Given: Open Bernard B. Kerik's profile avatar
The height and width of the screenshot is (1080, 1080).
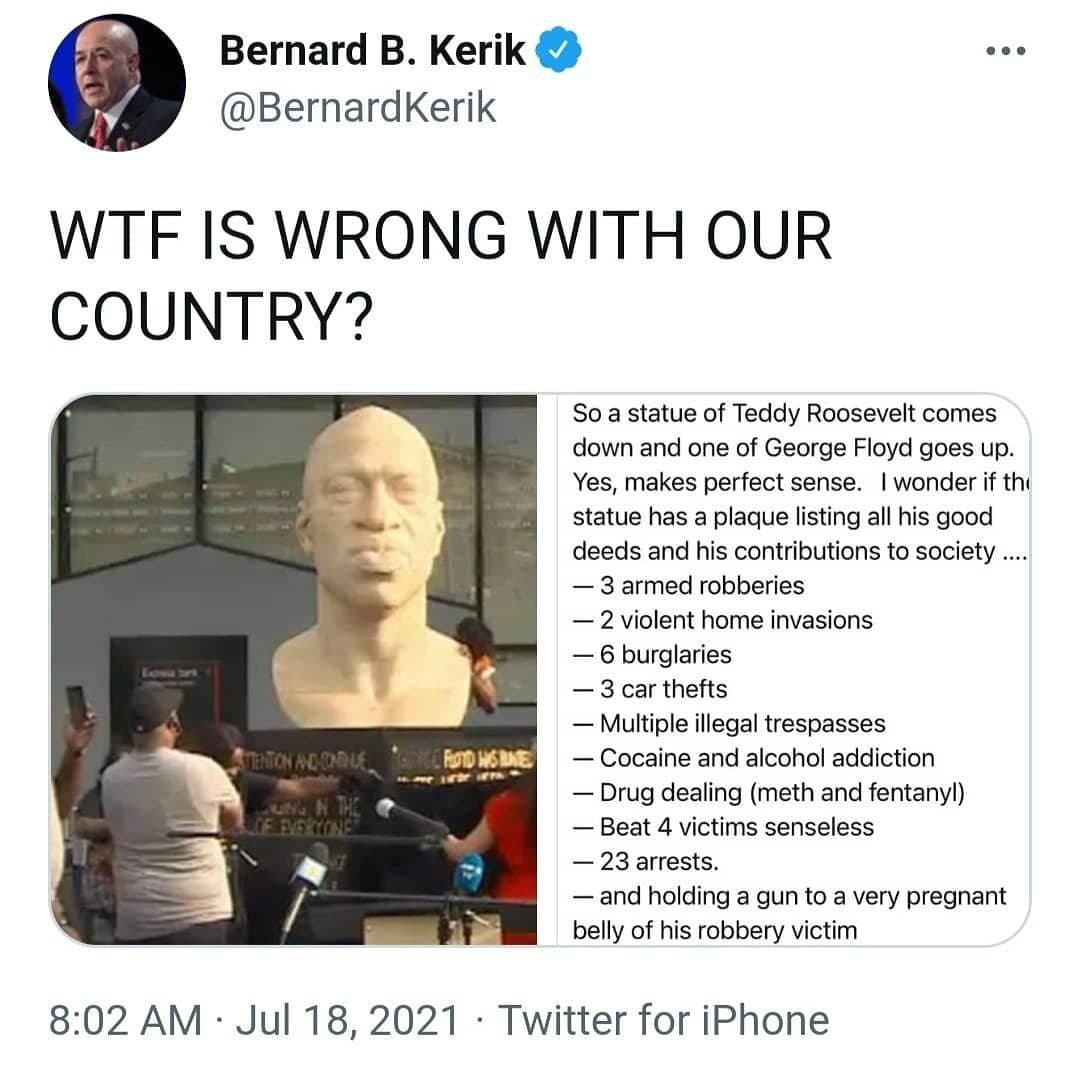Looking at the screenshot, I should click(x=117, y=83).
